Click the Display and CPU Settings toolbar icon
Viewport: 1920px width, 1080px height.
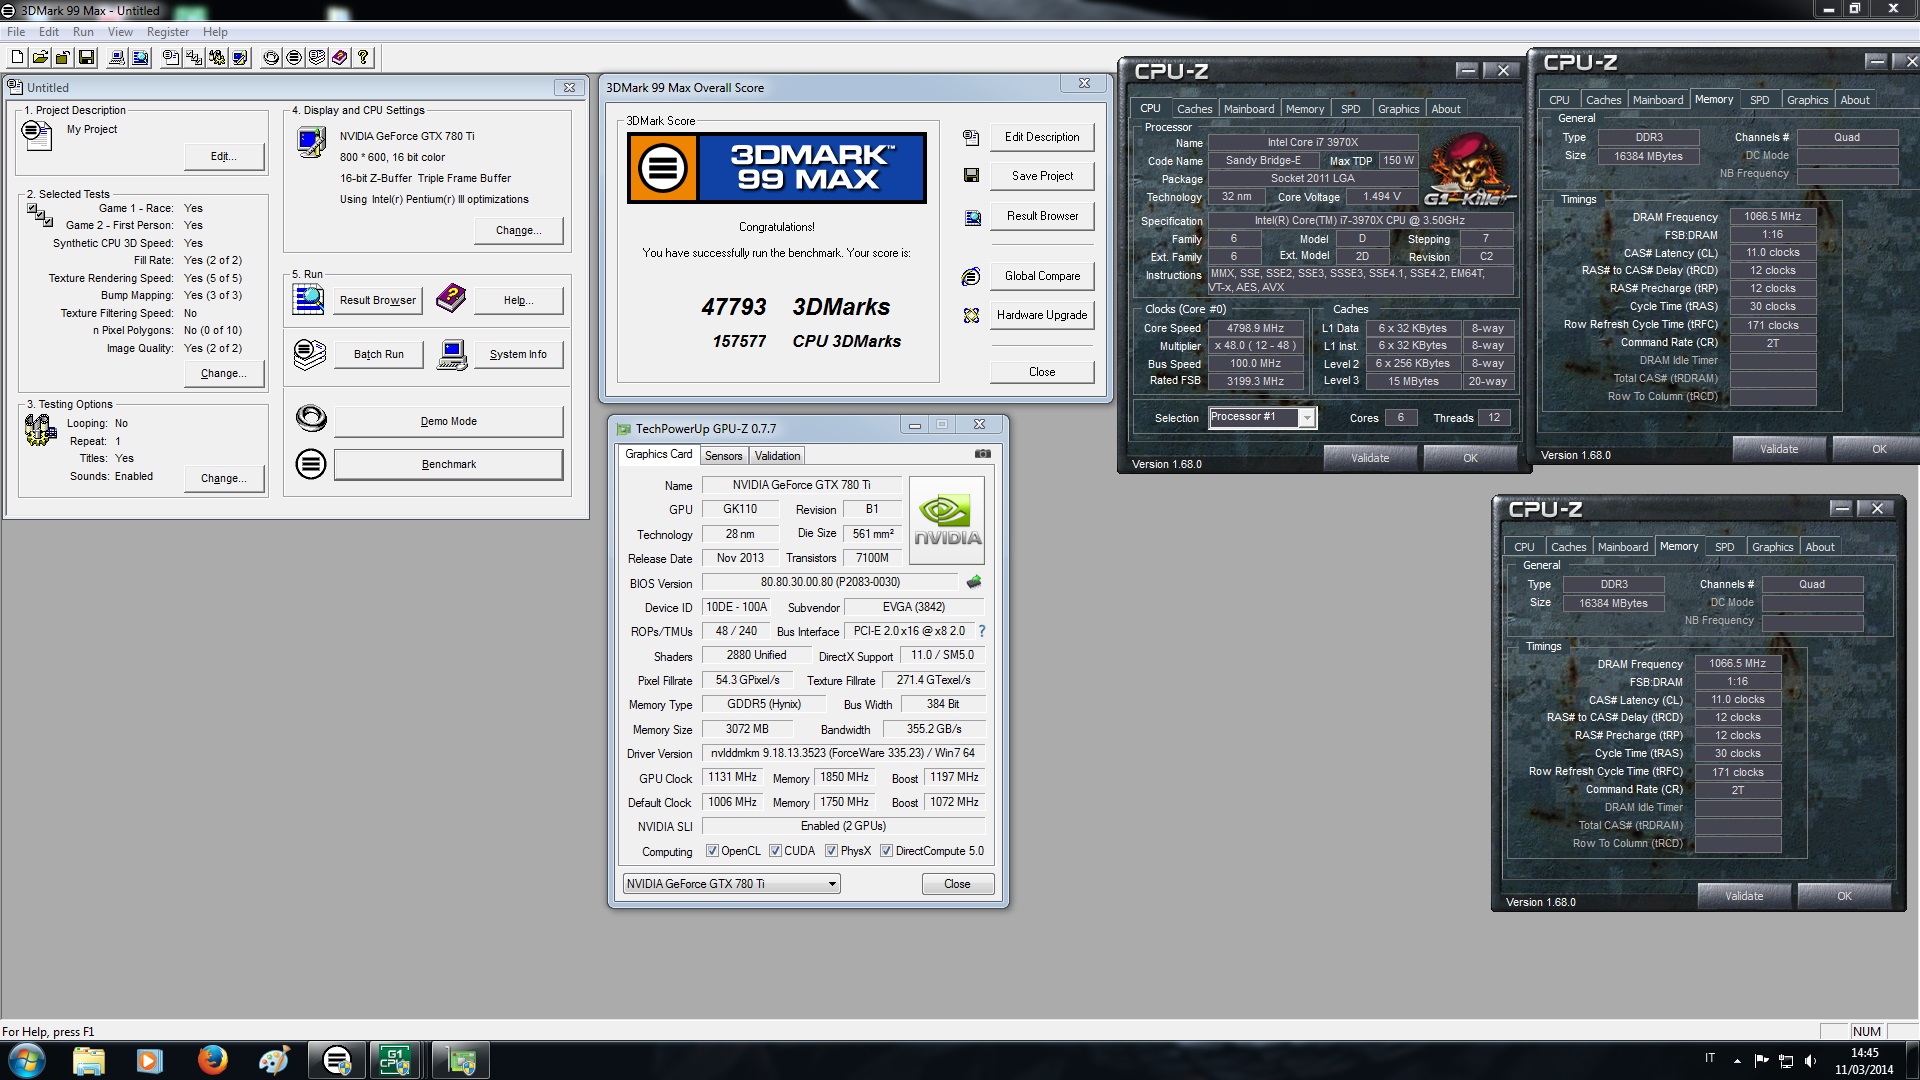pos(239,57)
